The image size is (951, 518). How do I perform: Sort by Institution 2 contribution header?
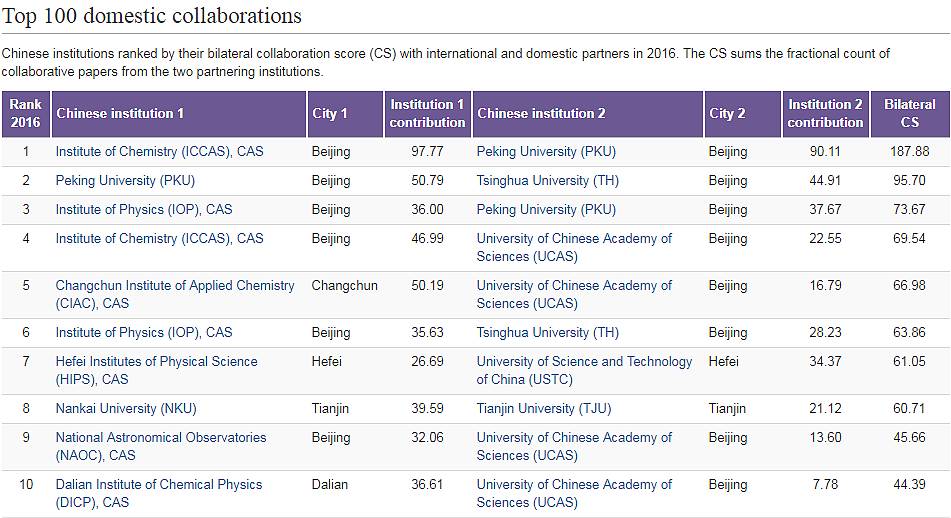click(x=825, y=113)
